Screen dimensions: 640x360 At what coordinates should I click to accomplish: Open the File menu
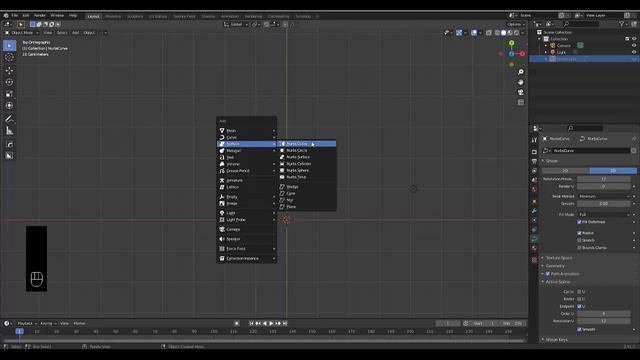(x=14, y=16)
